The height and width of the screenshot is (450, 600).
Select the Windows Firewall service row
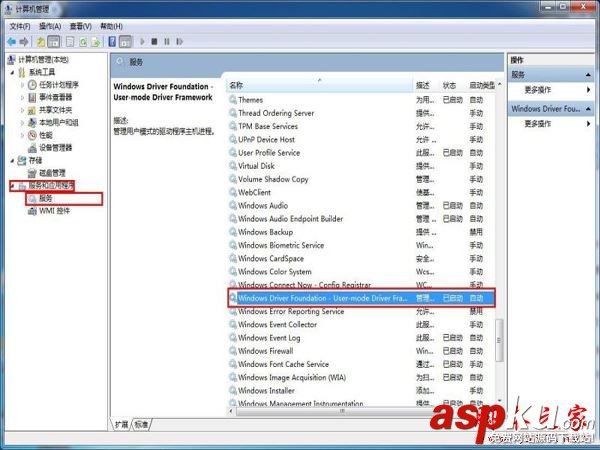click(x=361, y=351)
